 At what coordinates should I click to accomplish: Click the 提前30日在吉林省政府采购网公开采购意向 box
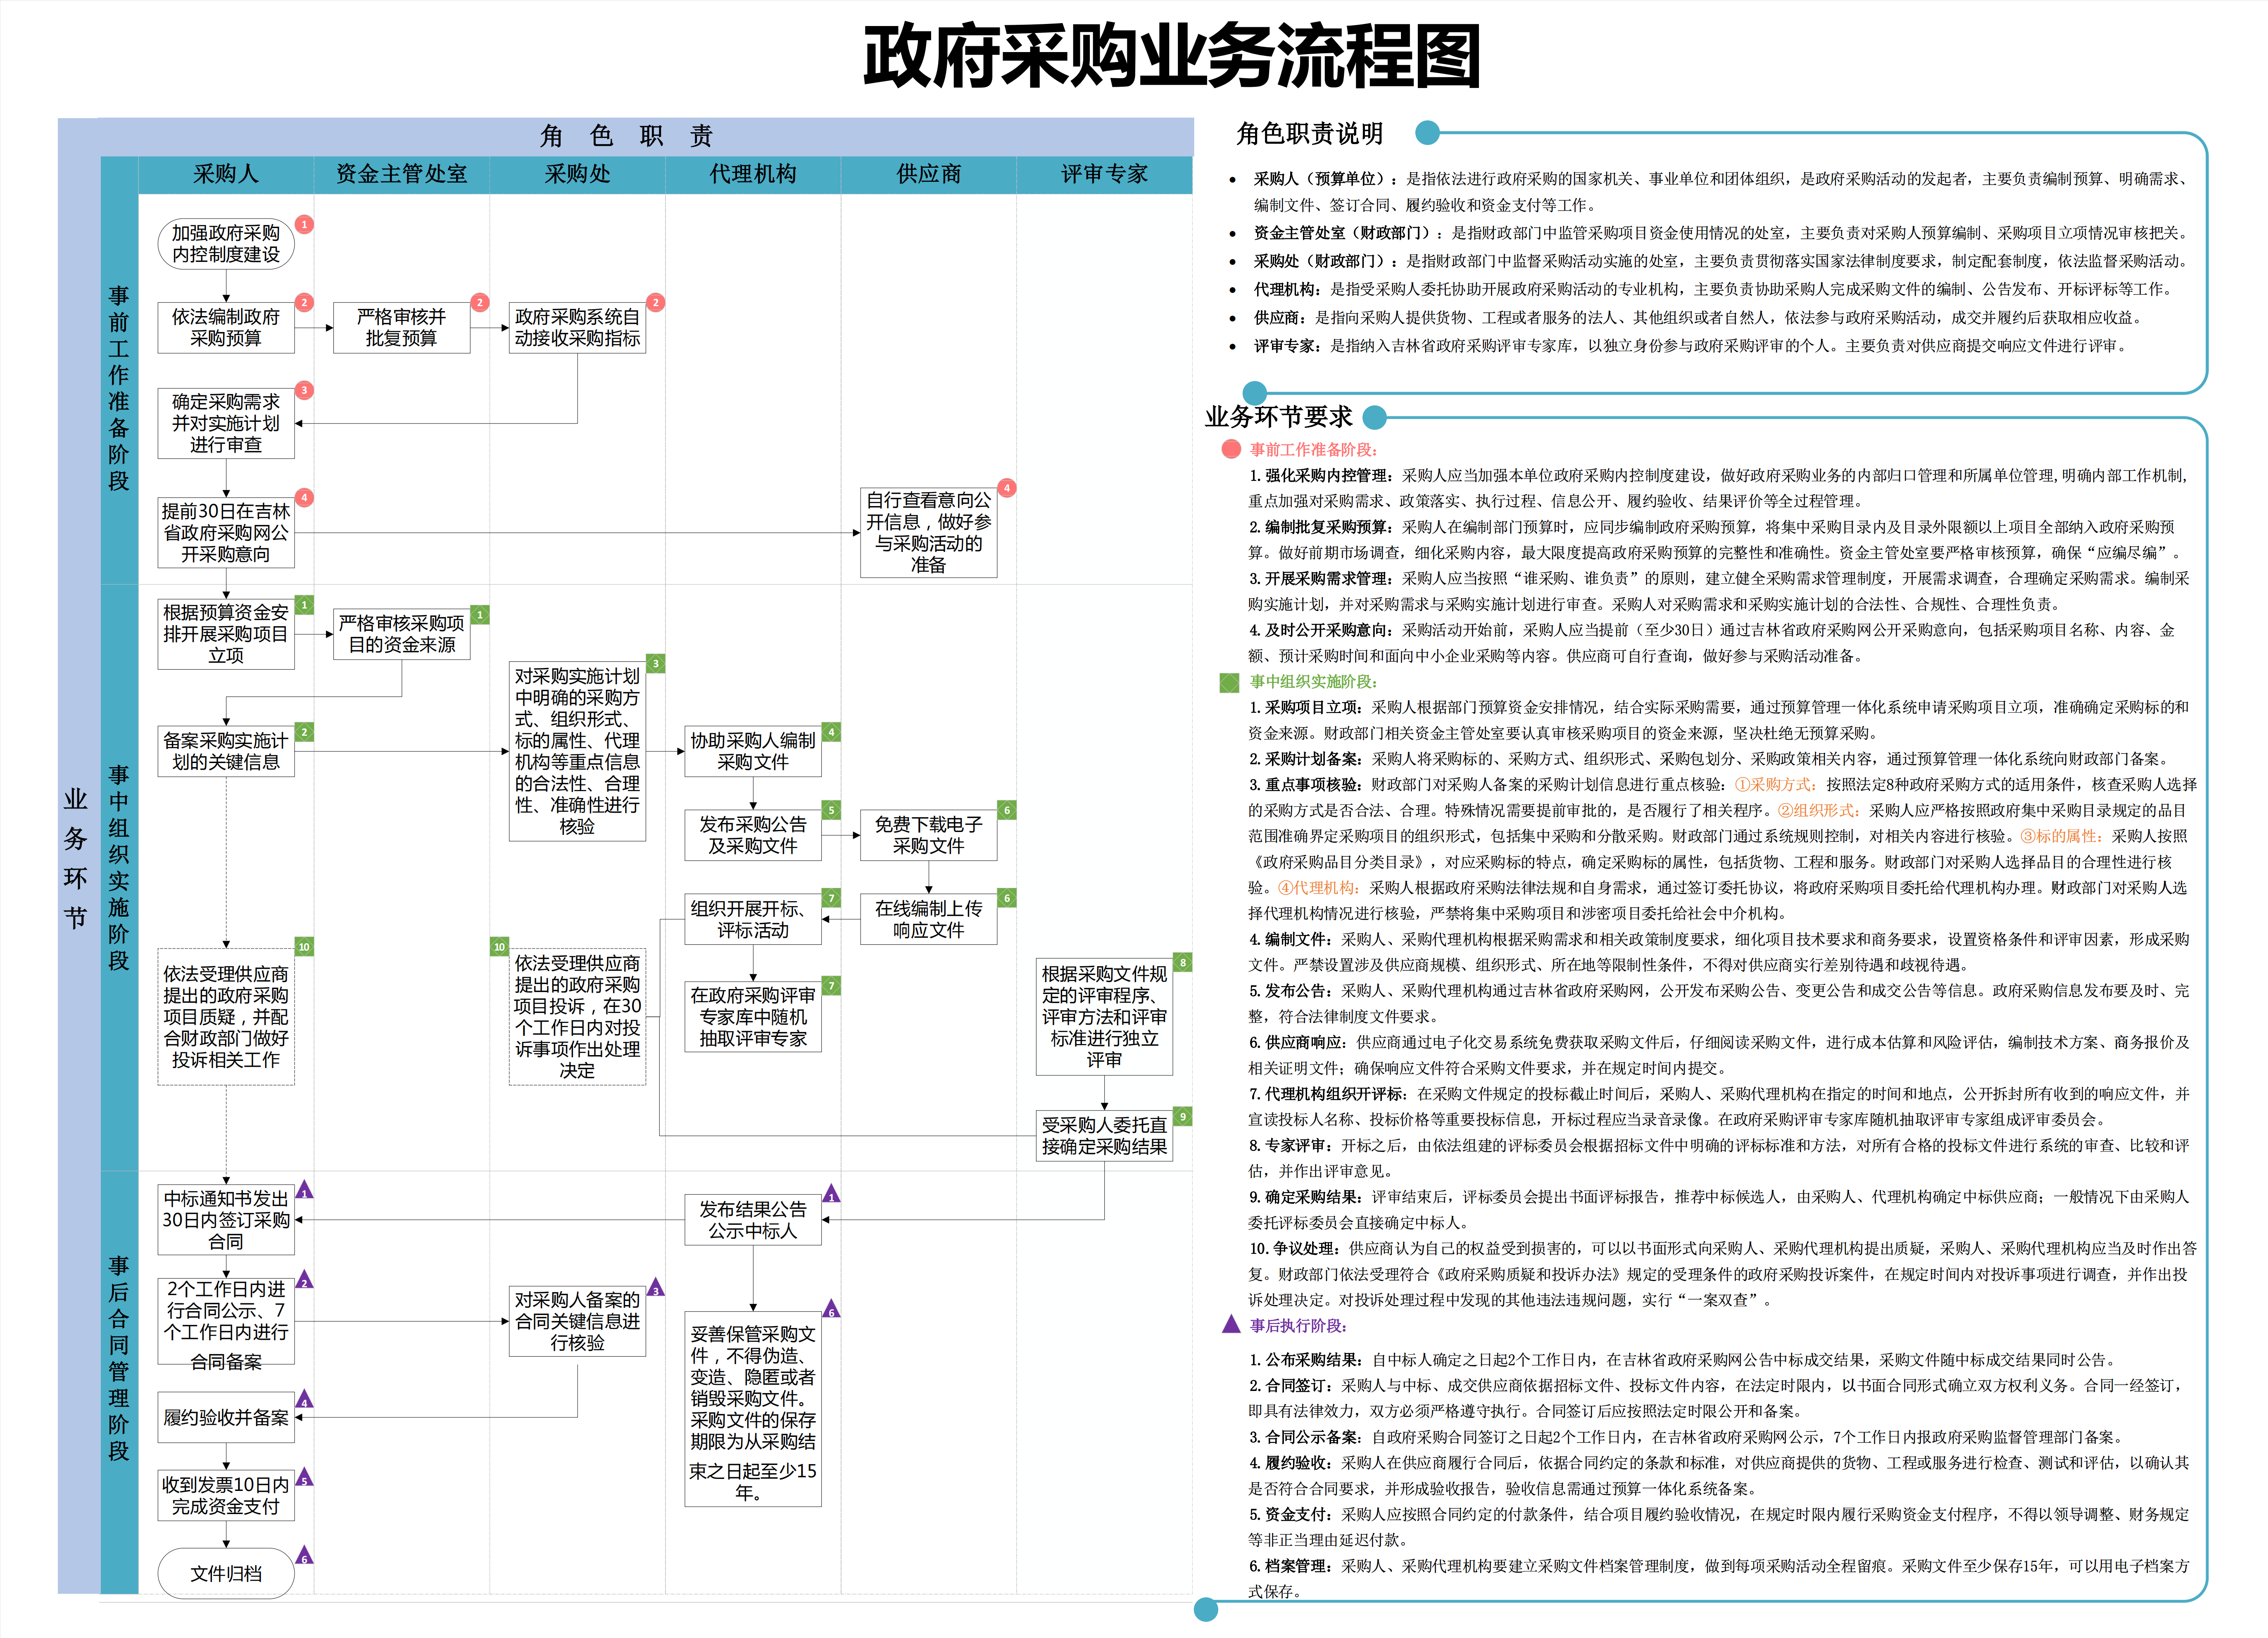click(226, 532)
